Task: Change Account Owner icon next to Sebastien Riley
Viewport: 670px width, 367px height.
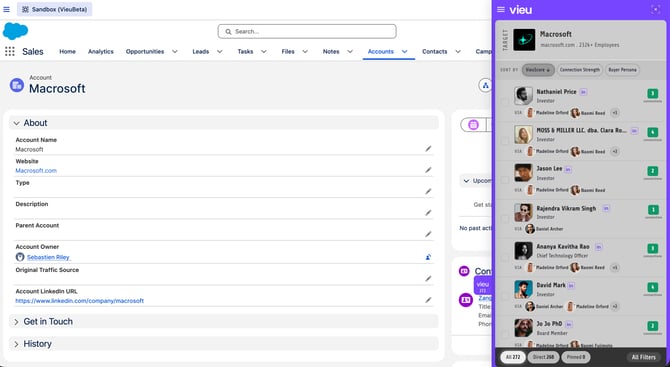Action: tap(428, 257)
